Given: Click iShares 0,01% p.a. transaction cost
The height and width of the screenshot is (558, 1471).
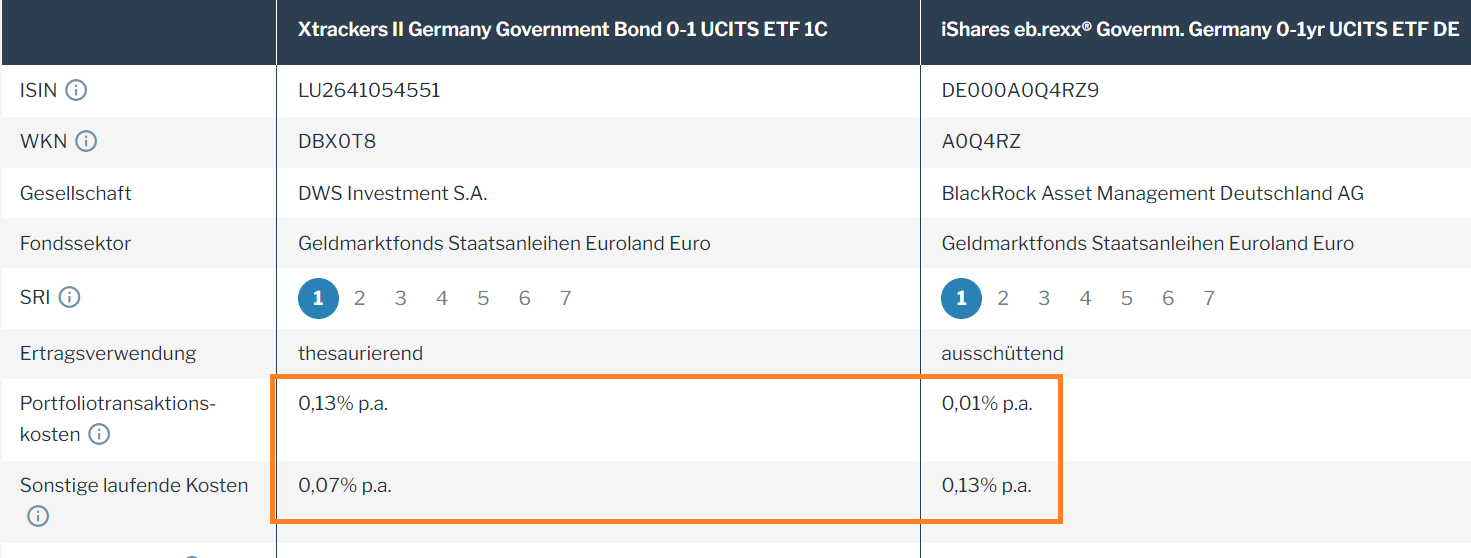Looking at the screenshot, I should [x=986, y=404].
